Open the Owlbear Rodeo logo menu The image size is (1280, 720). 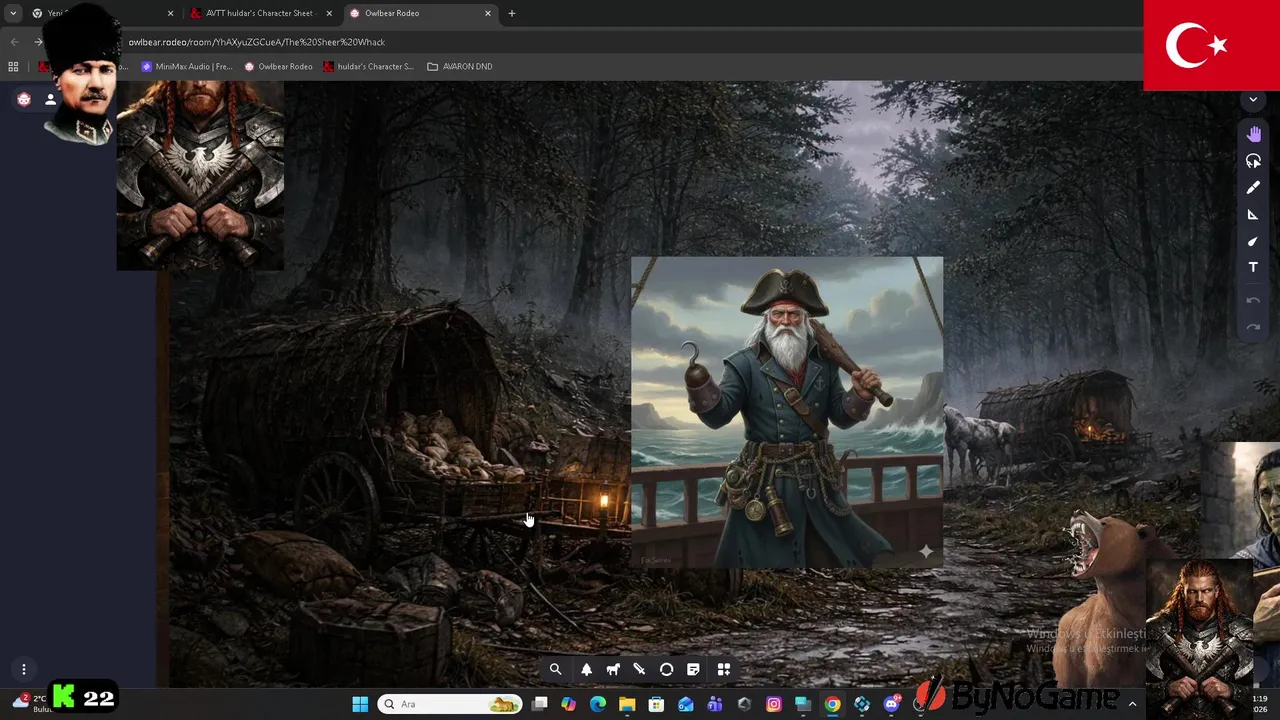24,100
